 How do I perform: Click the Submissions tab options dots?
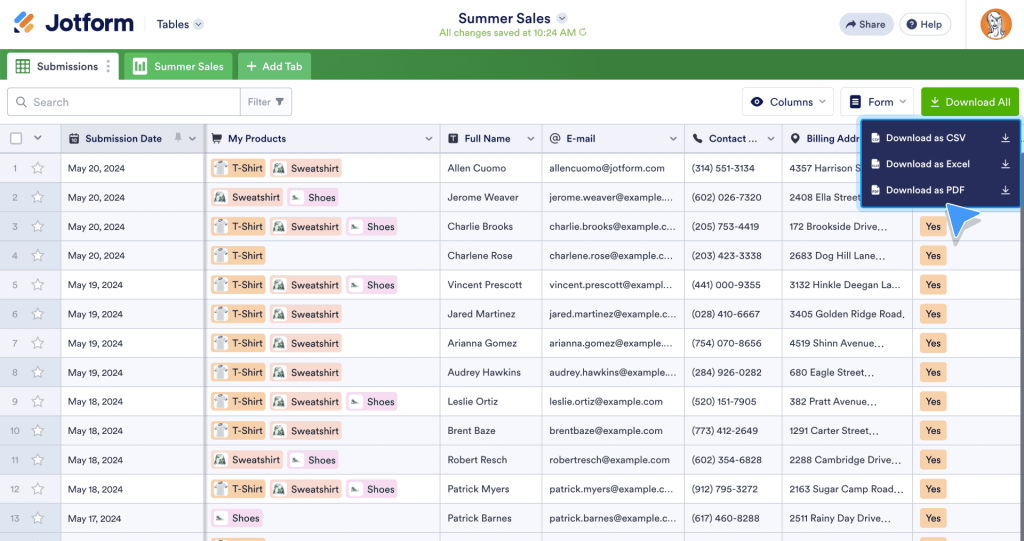click(108, 67)
